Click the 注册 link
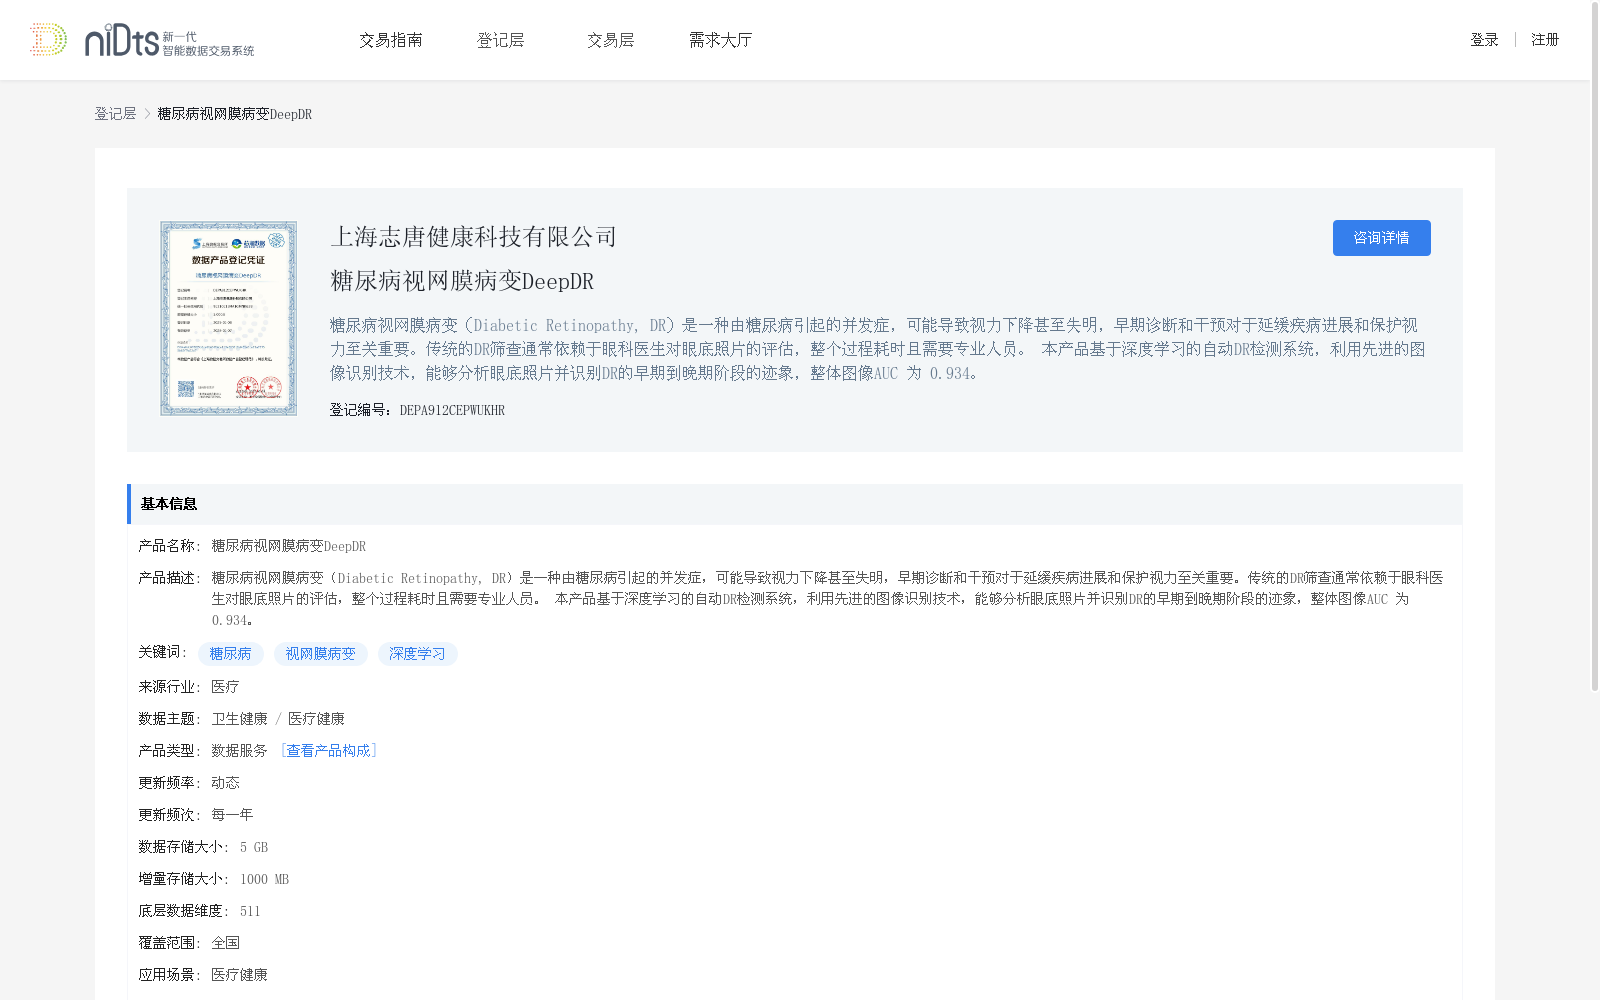Viewport: 1600px width, 1000px height. point(1545,40)
